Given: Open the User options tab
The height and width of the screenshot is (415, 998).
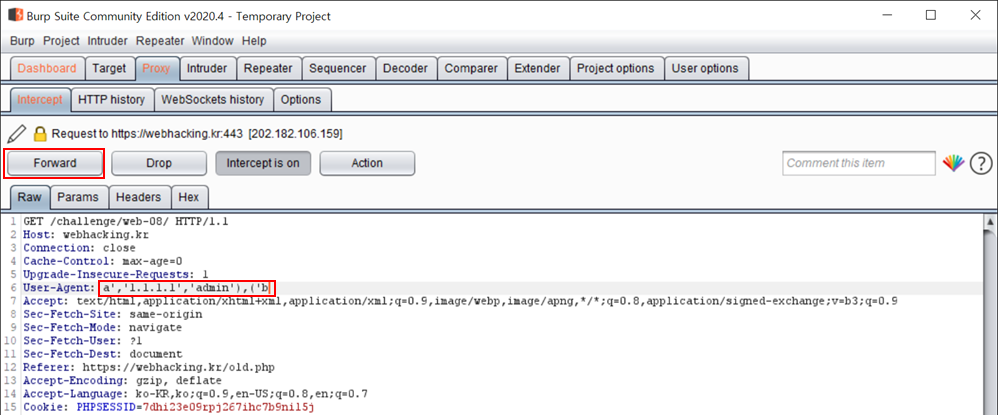Looking at the screenshot, I should click(x=705, y=69).
